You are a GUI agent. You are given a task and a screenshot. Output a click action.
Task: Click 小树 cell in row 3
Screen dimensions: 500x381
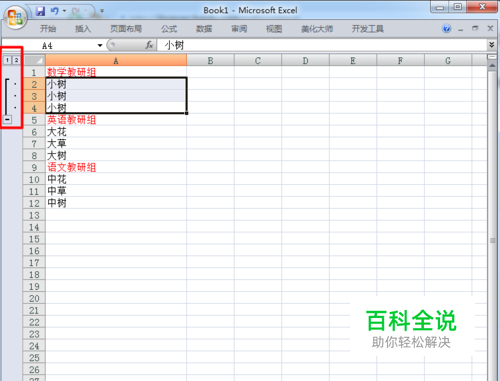tap(116, 96)
